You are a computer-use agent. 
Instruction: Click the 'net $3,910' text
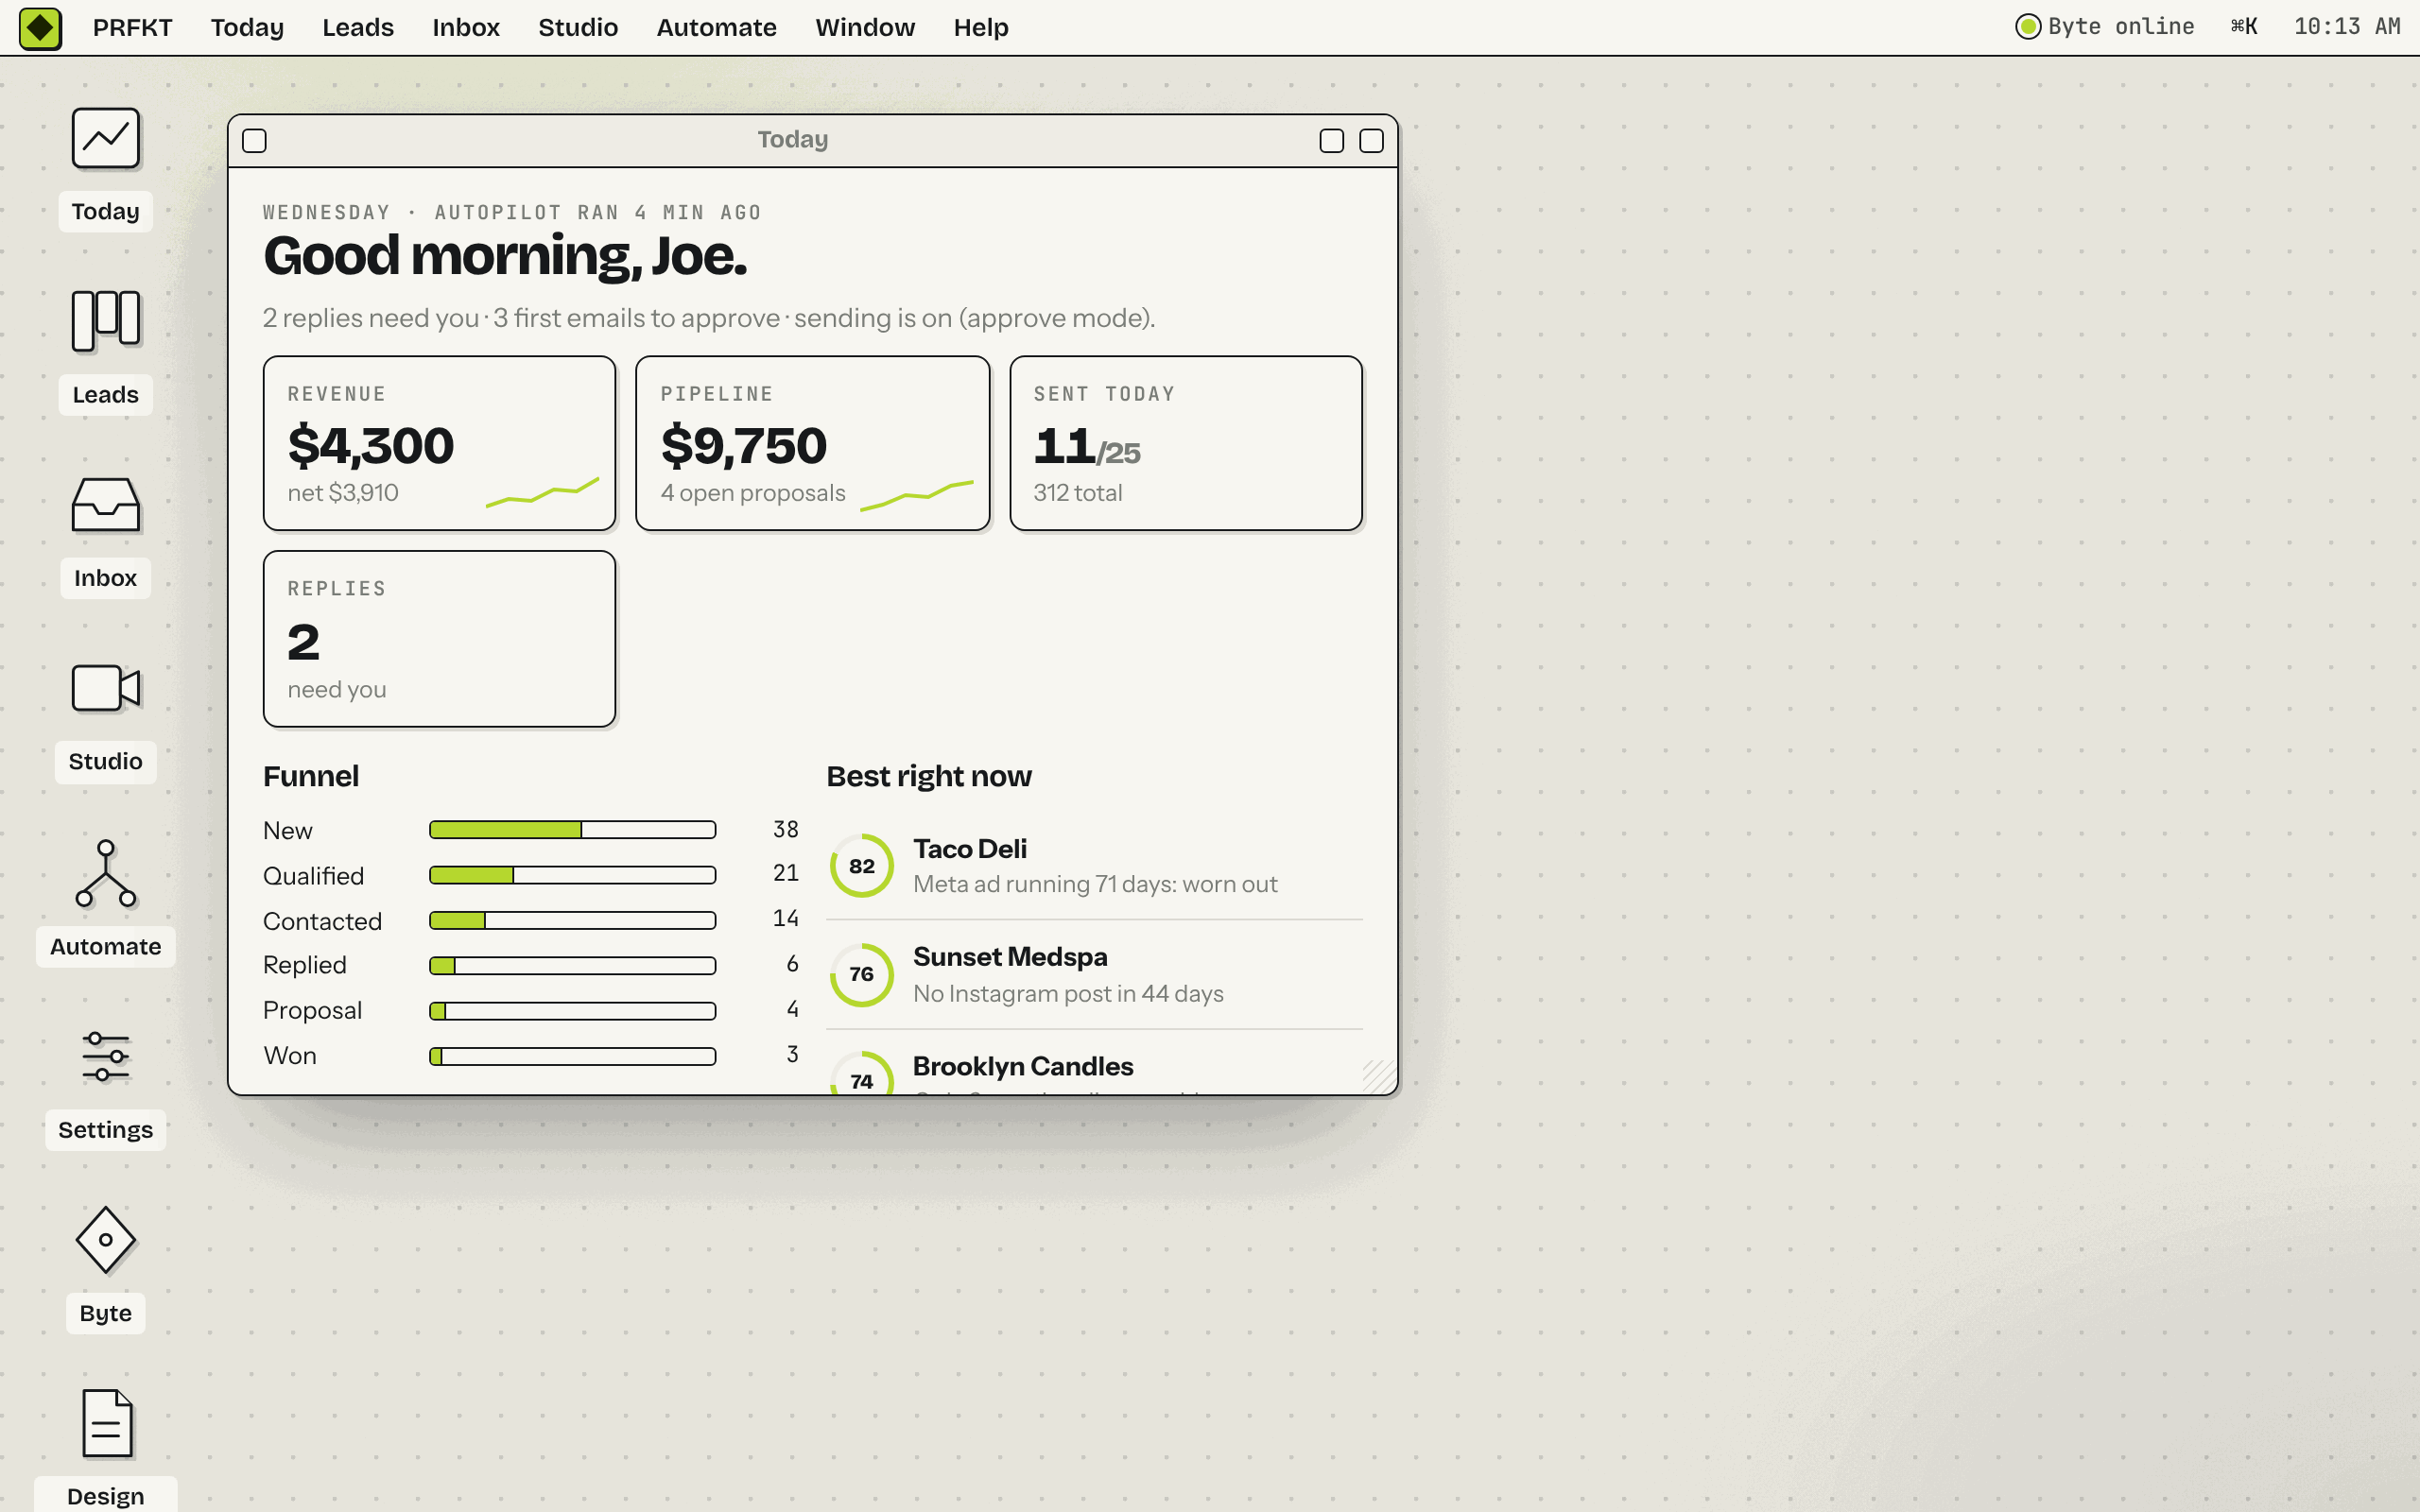click(343, 493)
